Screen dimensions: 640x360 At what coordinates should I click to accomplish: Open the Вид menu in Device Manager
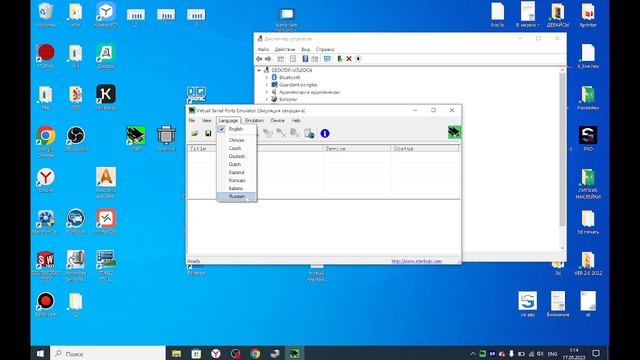coord(305,49)
